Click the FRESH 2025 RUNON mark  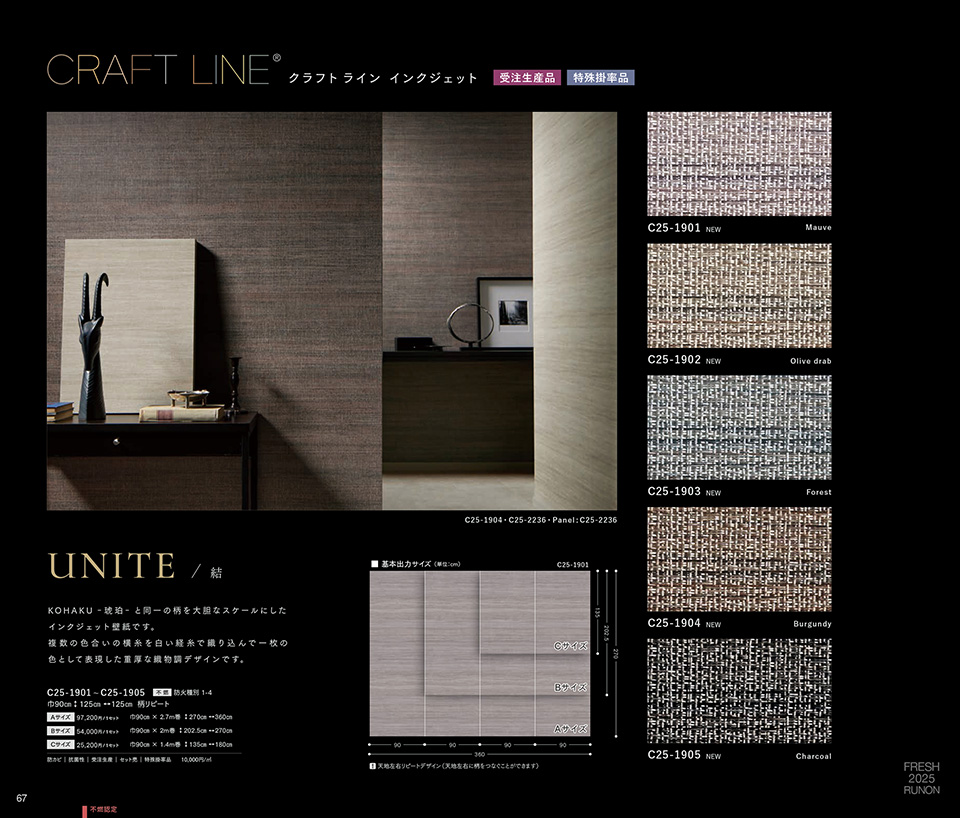[x=921, y=778]
